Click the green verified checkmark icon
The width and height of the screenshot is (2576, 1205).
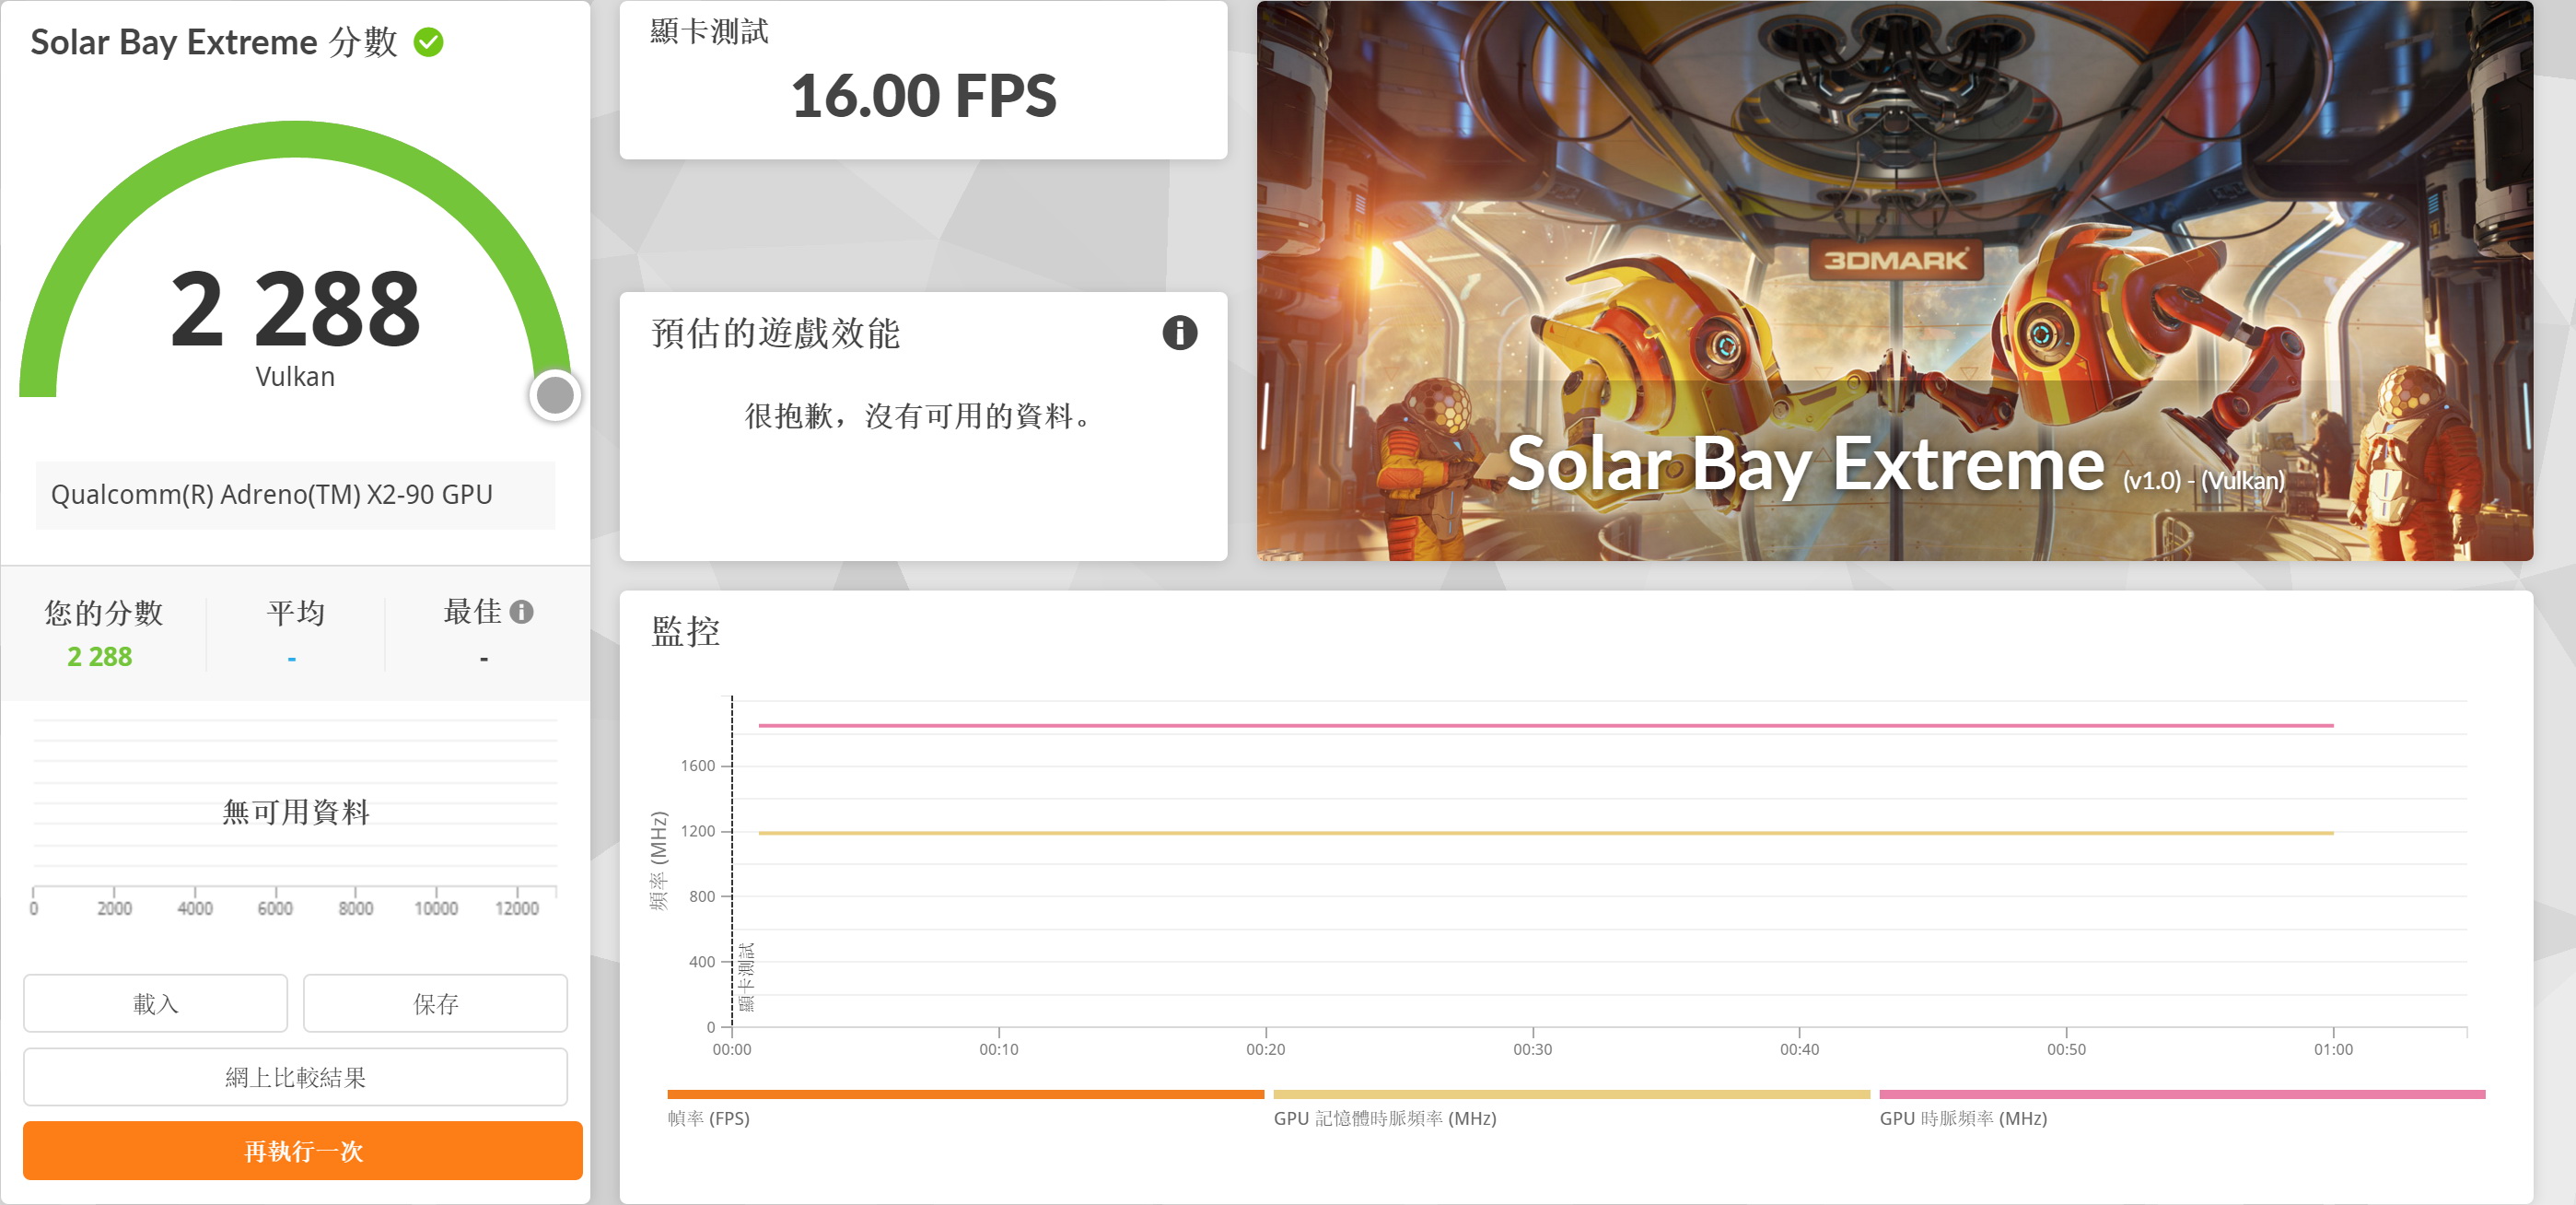(x=428, y=42)
